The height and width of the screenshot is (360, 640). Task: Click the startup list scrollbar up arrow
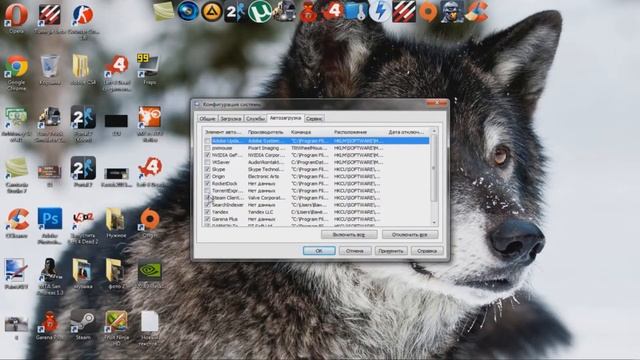click(434, 131)
